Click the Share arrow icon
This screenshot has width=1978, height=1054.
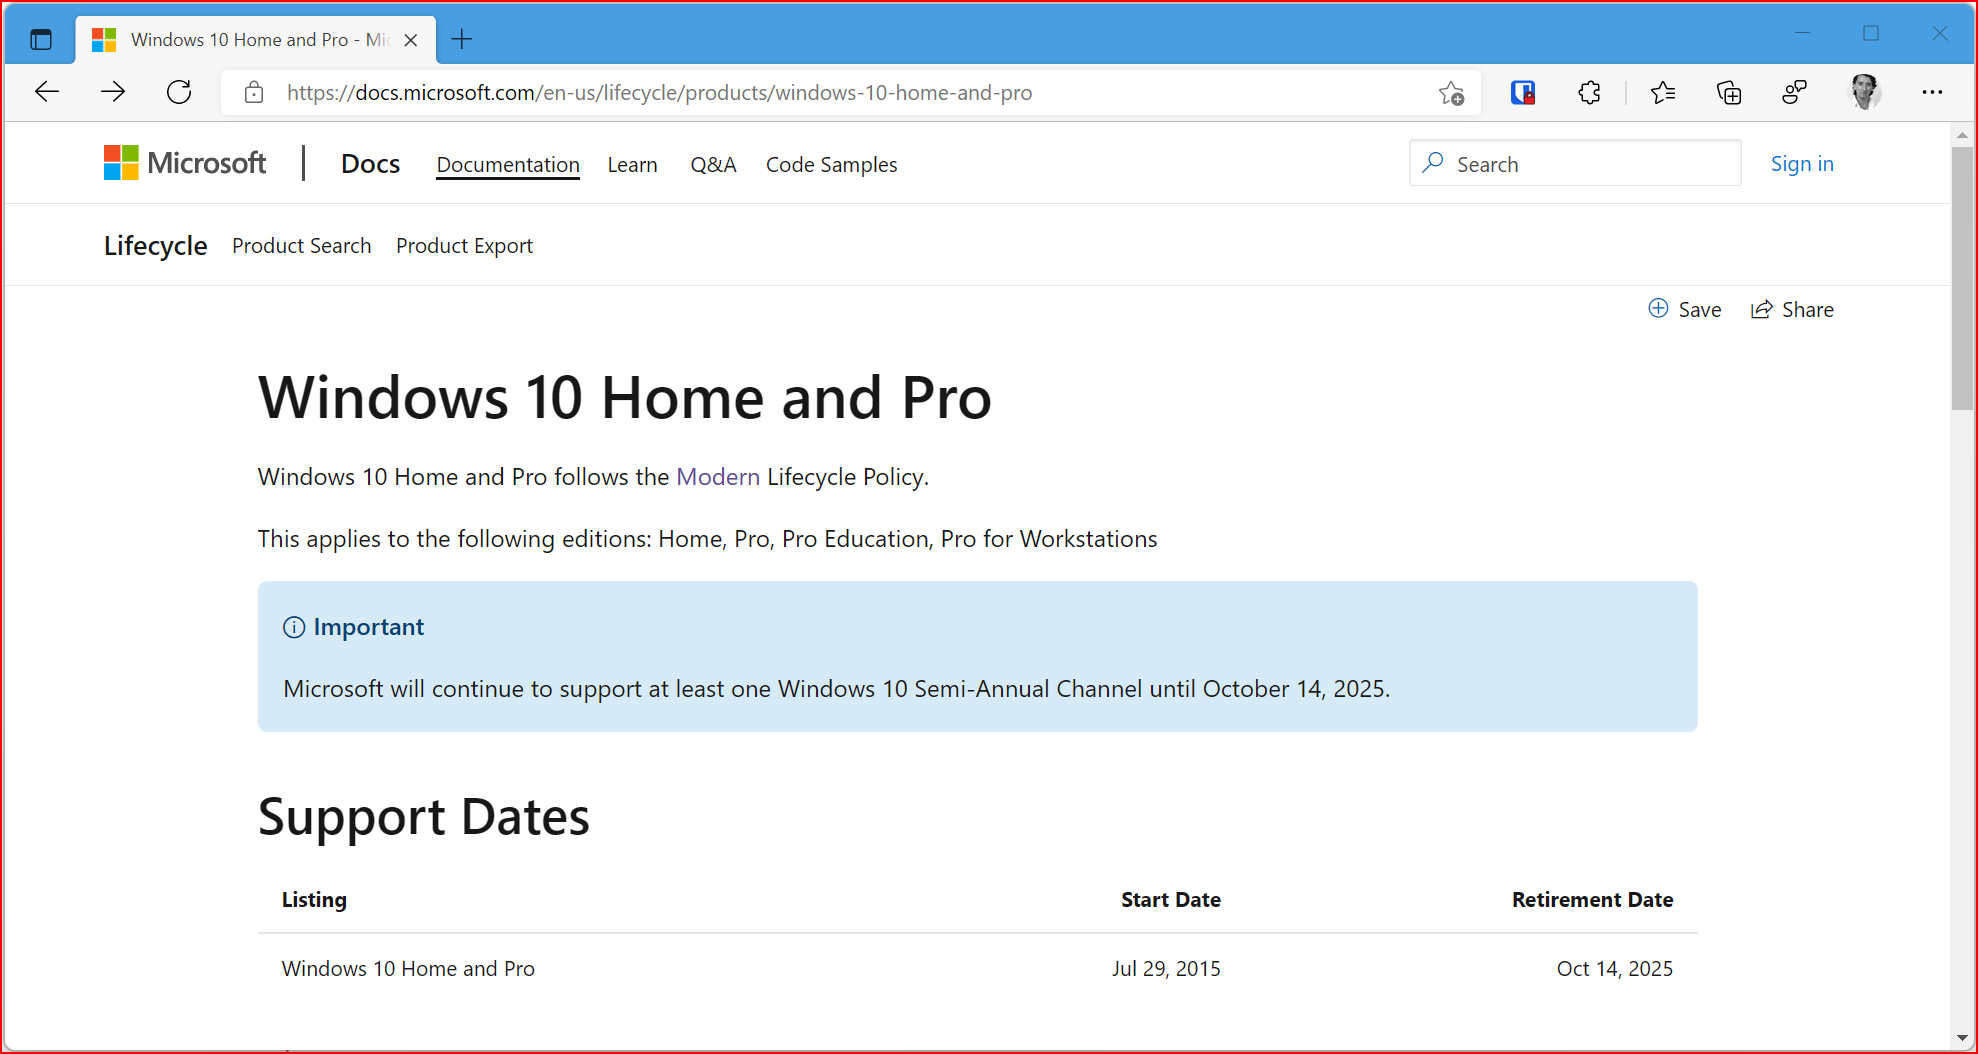(x=1762, y=309)
